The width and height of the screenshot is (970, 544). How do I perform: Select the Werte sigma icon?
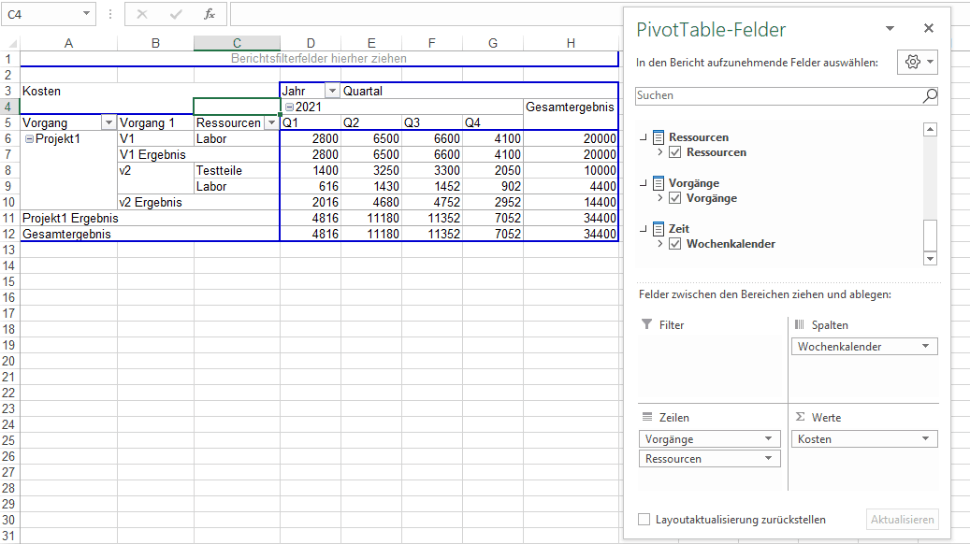coord(800,417)
